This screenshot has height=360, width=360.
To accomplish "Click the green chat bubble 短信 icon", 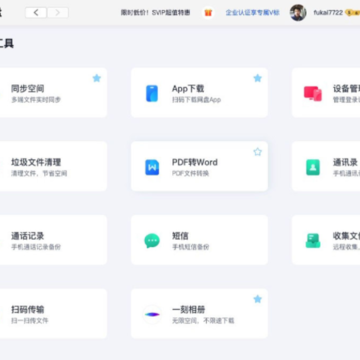I will pos(152,241).
